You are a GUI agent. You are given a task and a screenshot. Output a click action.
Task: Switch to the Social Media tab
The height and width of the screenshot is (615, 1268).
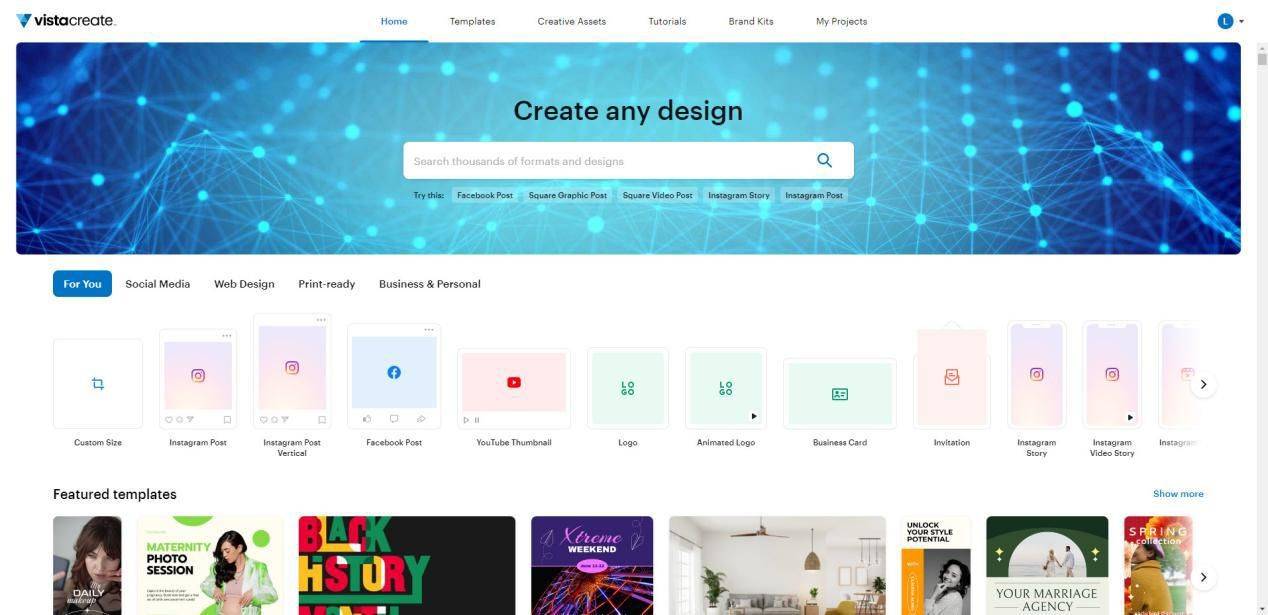(157, 284)
